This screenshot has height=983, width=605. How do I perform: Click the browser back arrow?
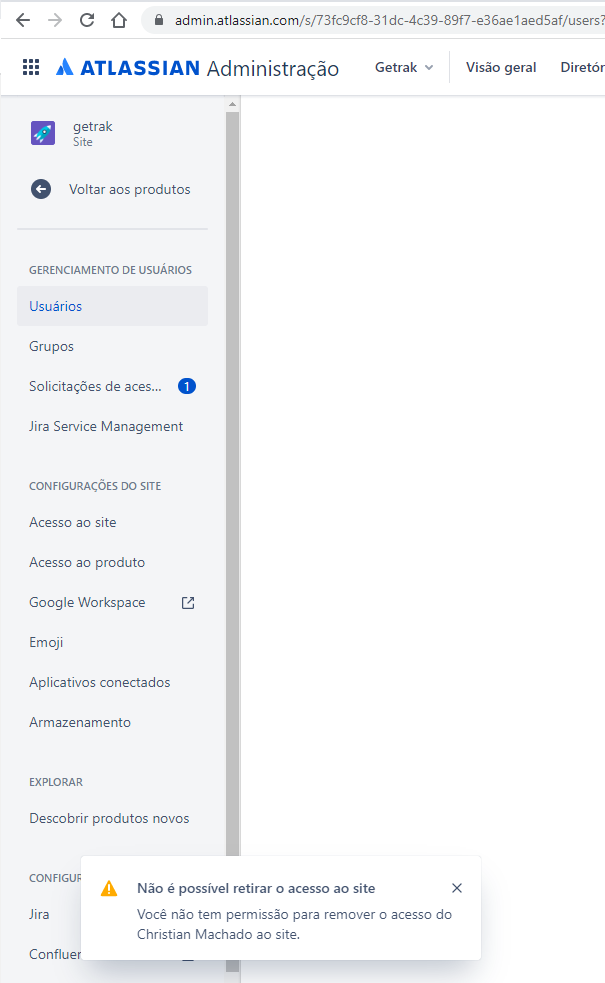pos(23,20)
